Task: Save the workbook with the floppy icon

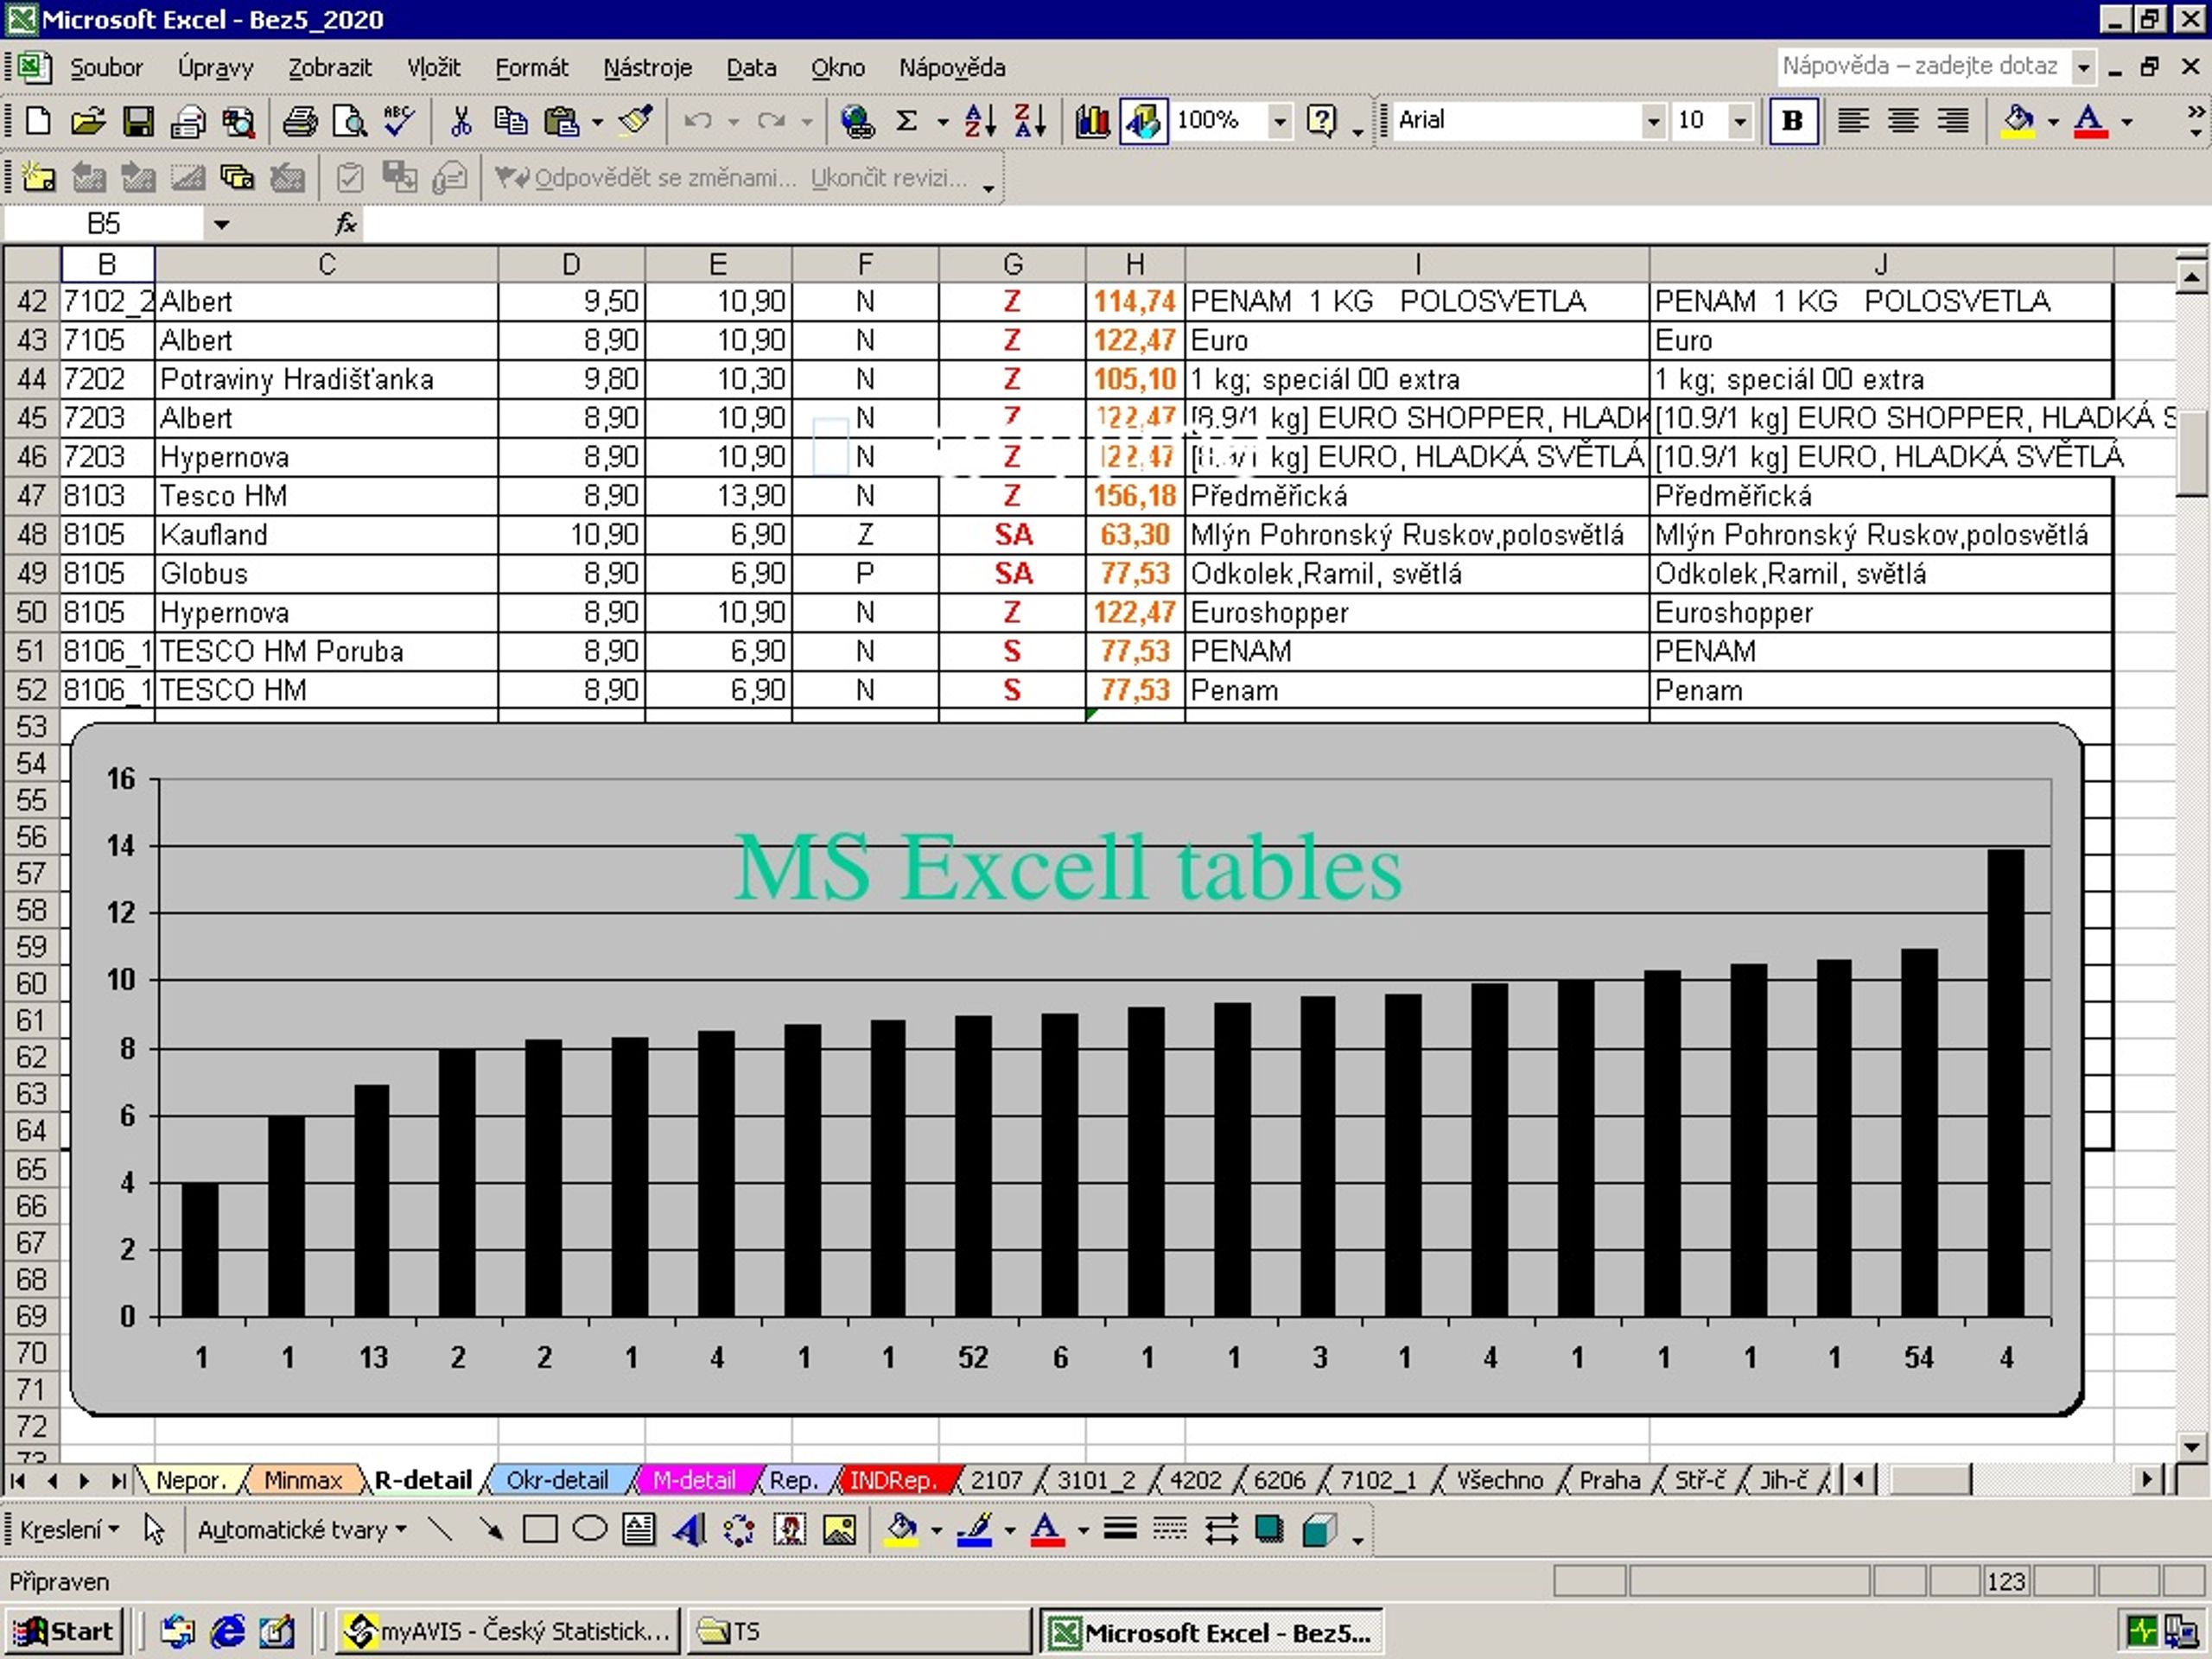Action: tap(138, 121)
